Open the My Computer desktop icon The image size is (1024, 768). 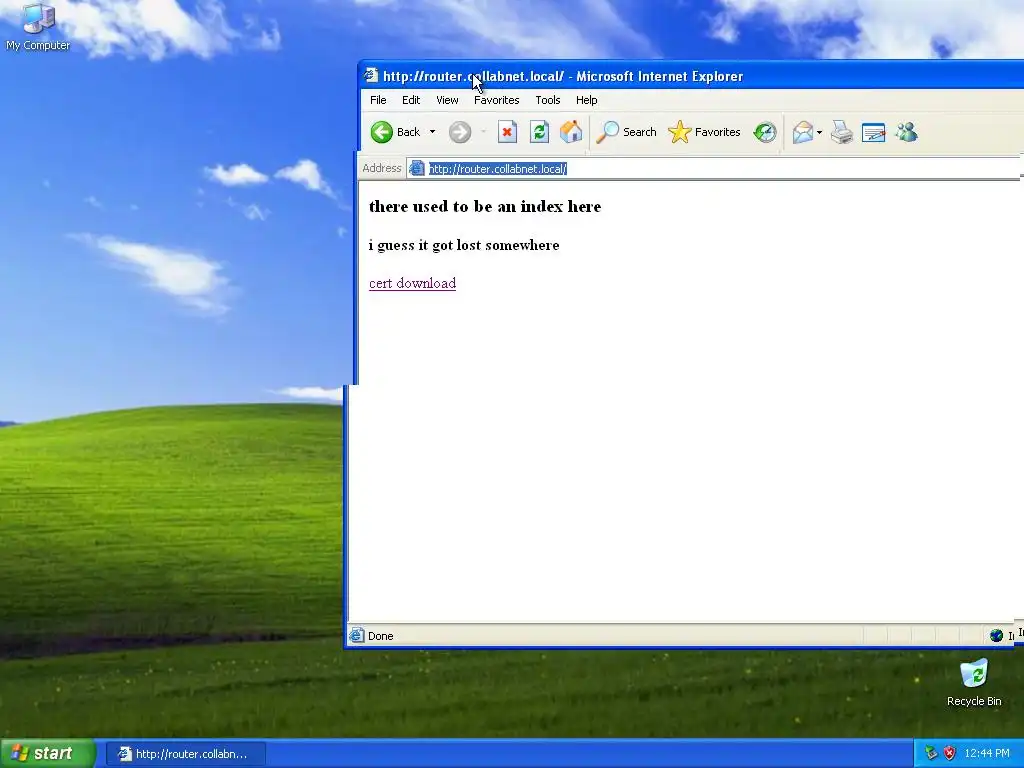click(x=38, y=27)
